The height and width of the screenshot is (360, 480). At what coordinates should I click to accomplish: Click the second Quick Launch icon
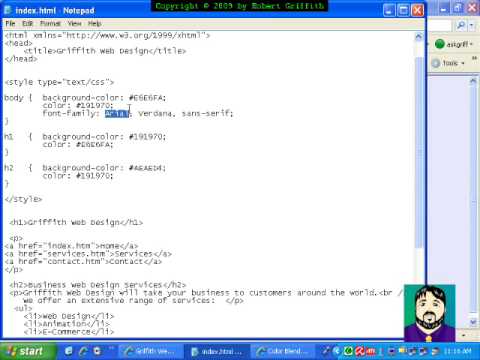tap(83, 351)
